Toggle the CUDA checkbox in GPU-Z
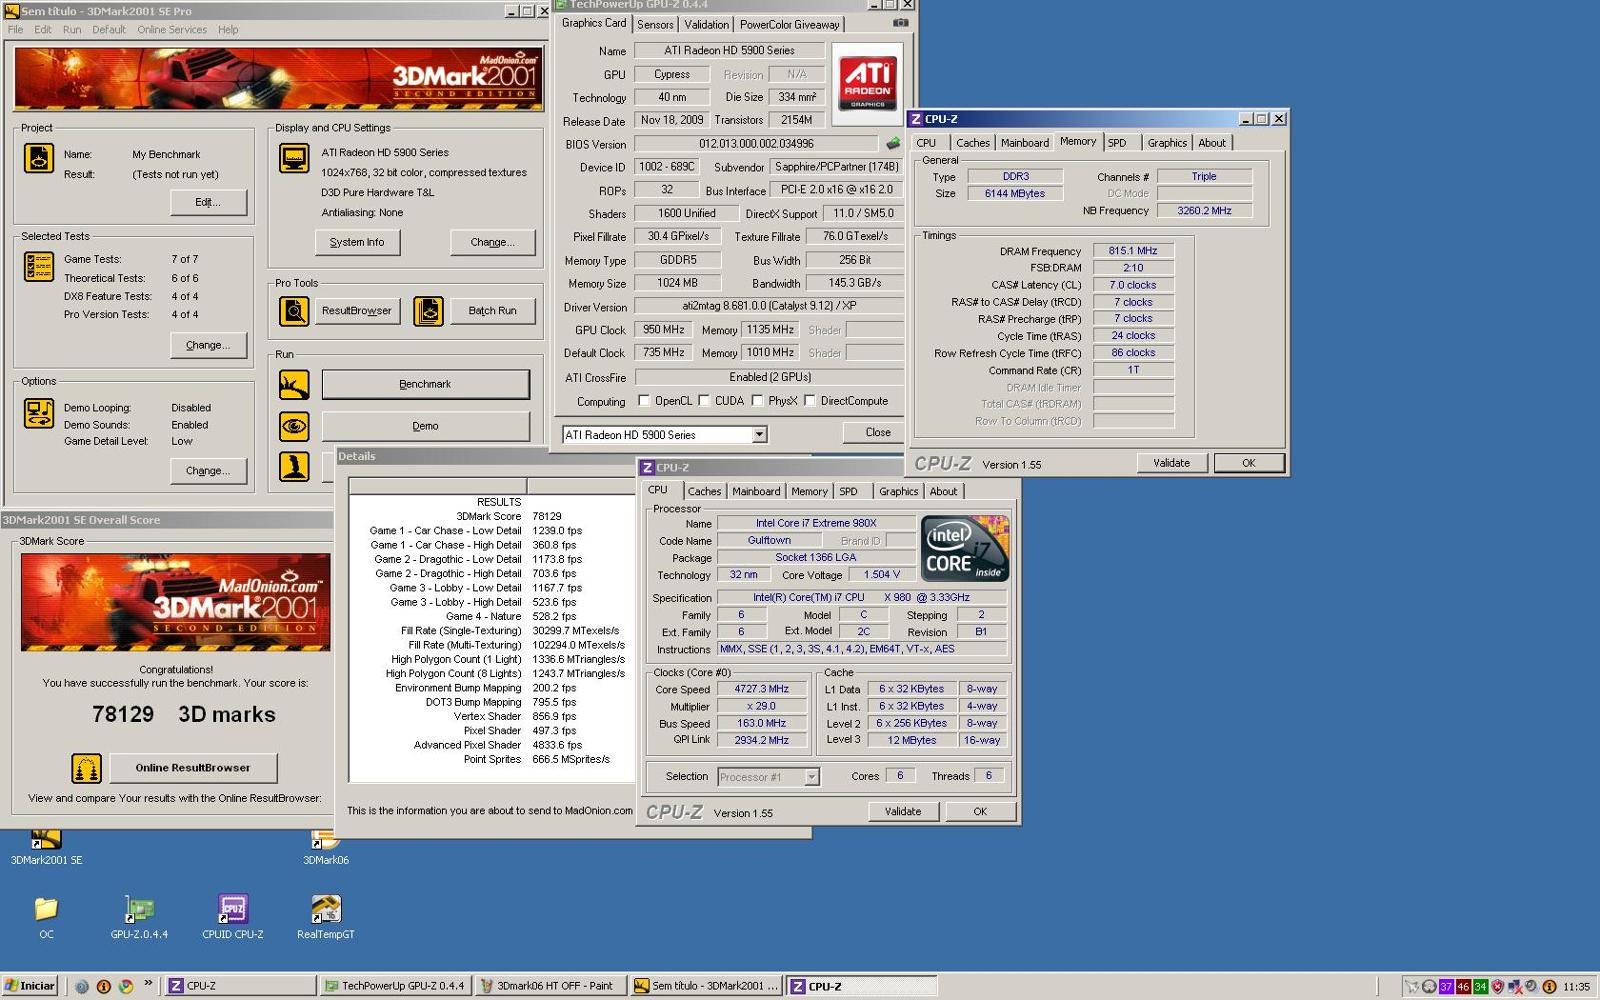This screenshot has width=1600, height=1000. point(704,401)
